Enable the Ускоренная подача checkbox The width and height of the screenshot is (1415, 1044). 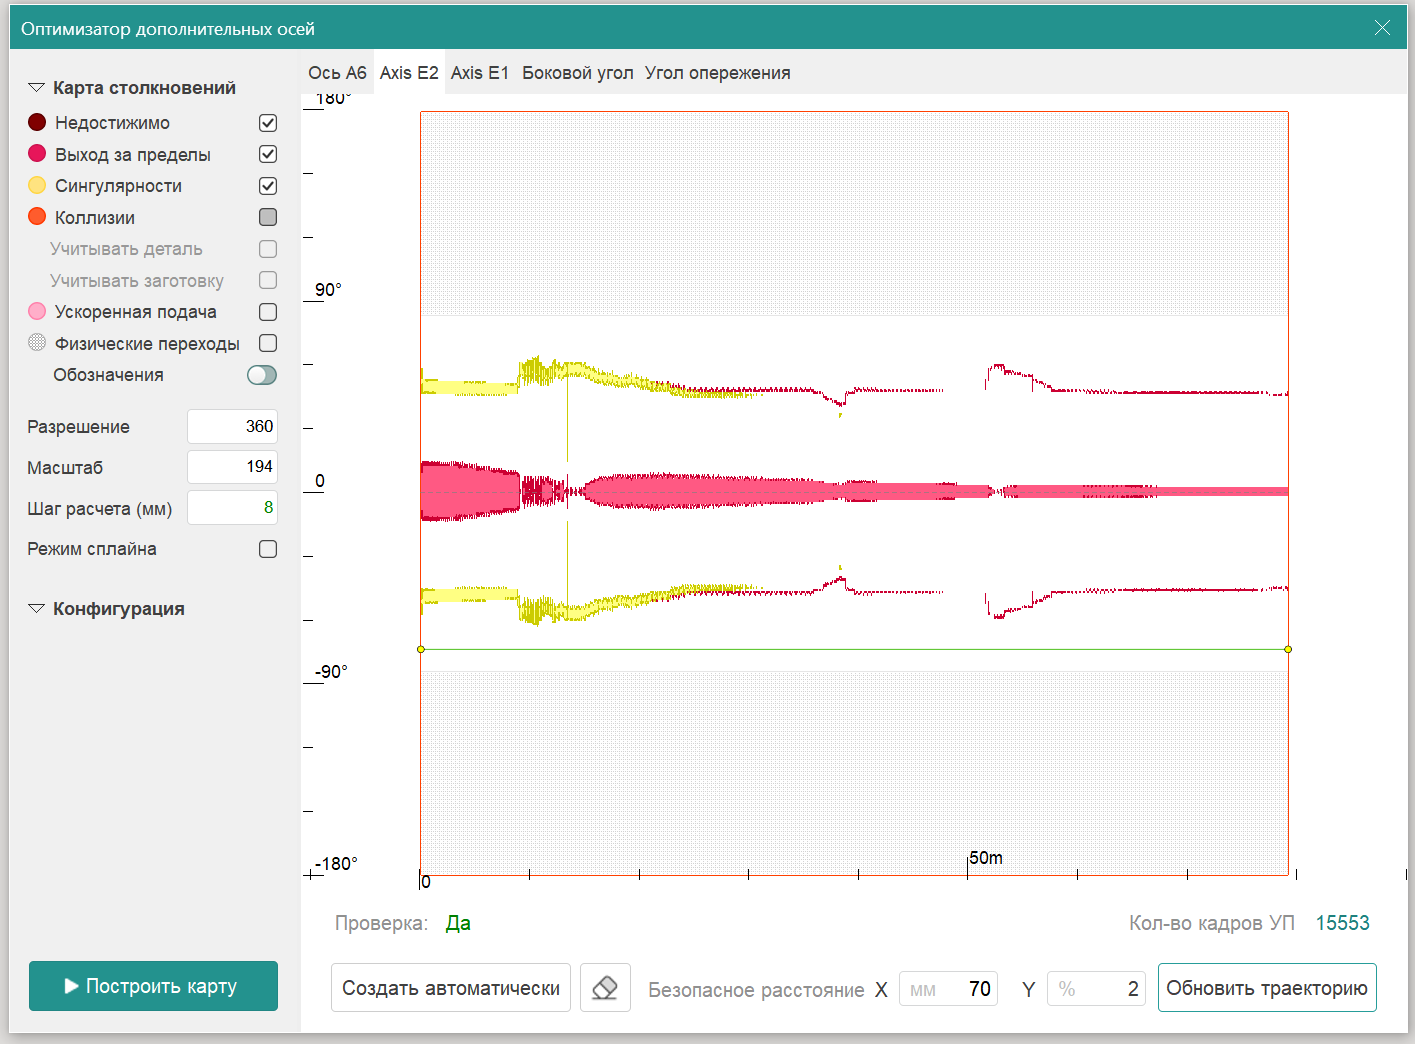coord(268,312)
